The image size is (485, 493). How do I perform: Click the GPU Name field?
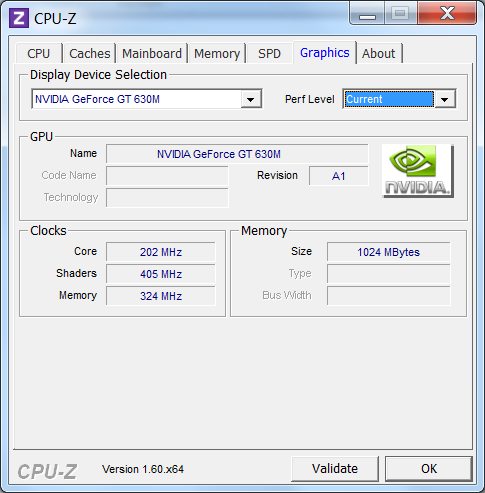coord(237,154)
